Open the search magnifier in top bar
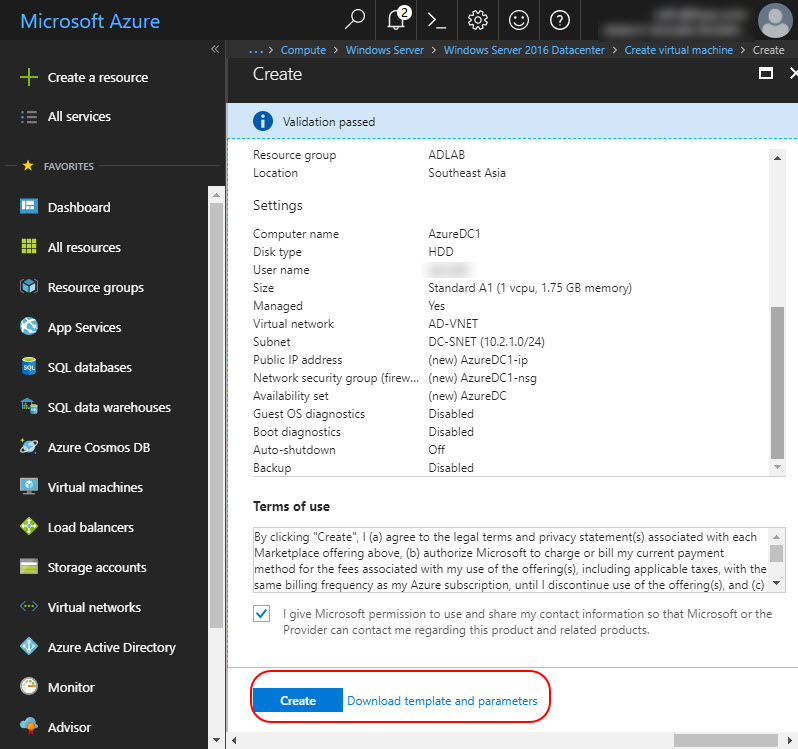Image resolution: width=798 pixels, height=749 pixels. point(355,20)
